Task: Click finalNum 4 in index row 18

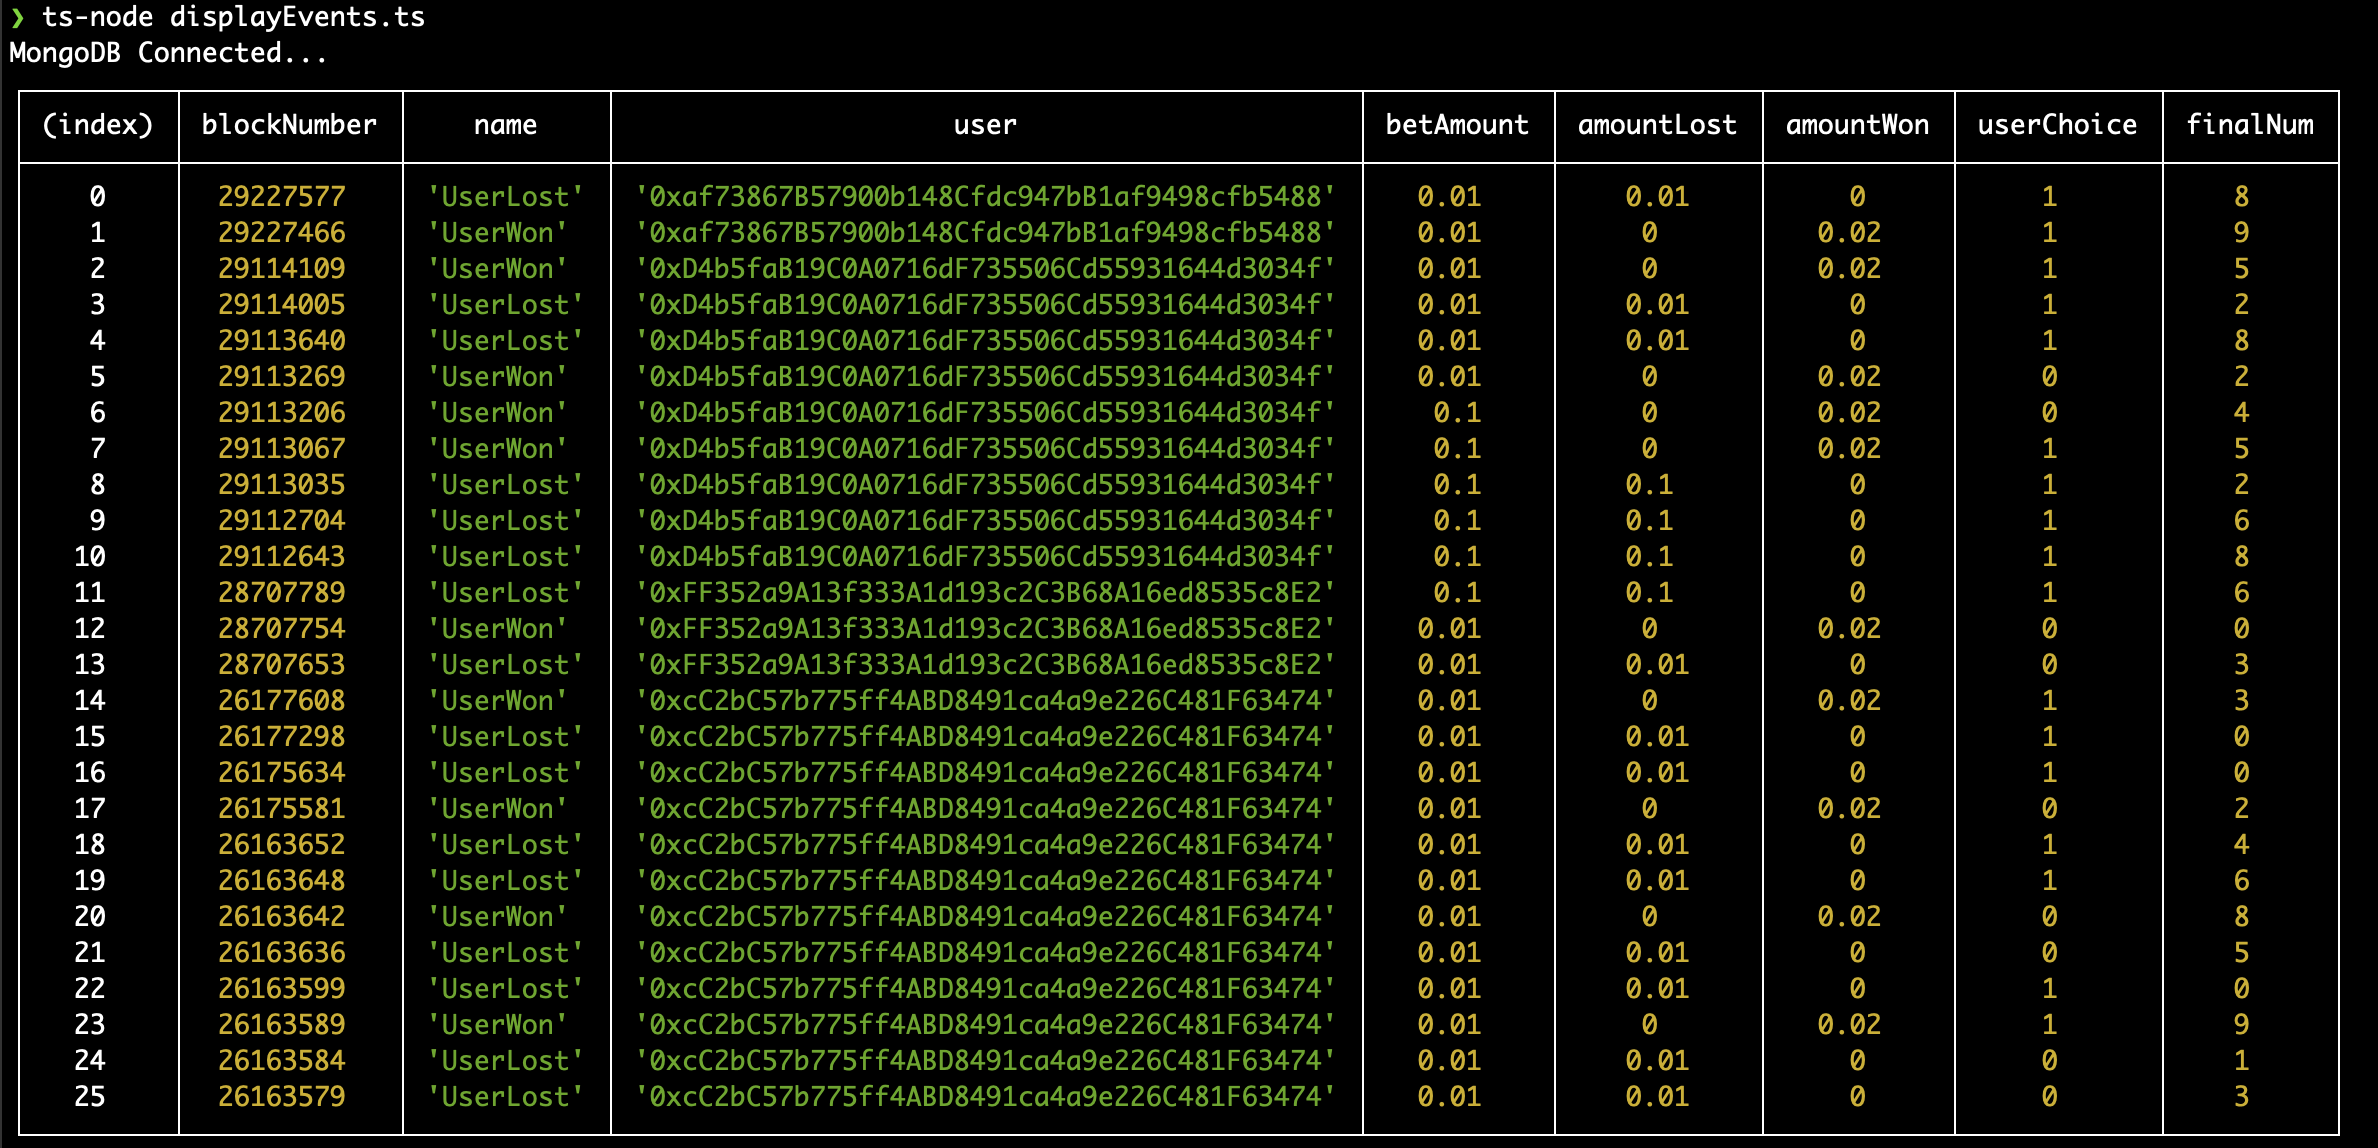Action: [2241, 845]
